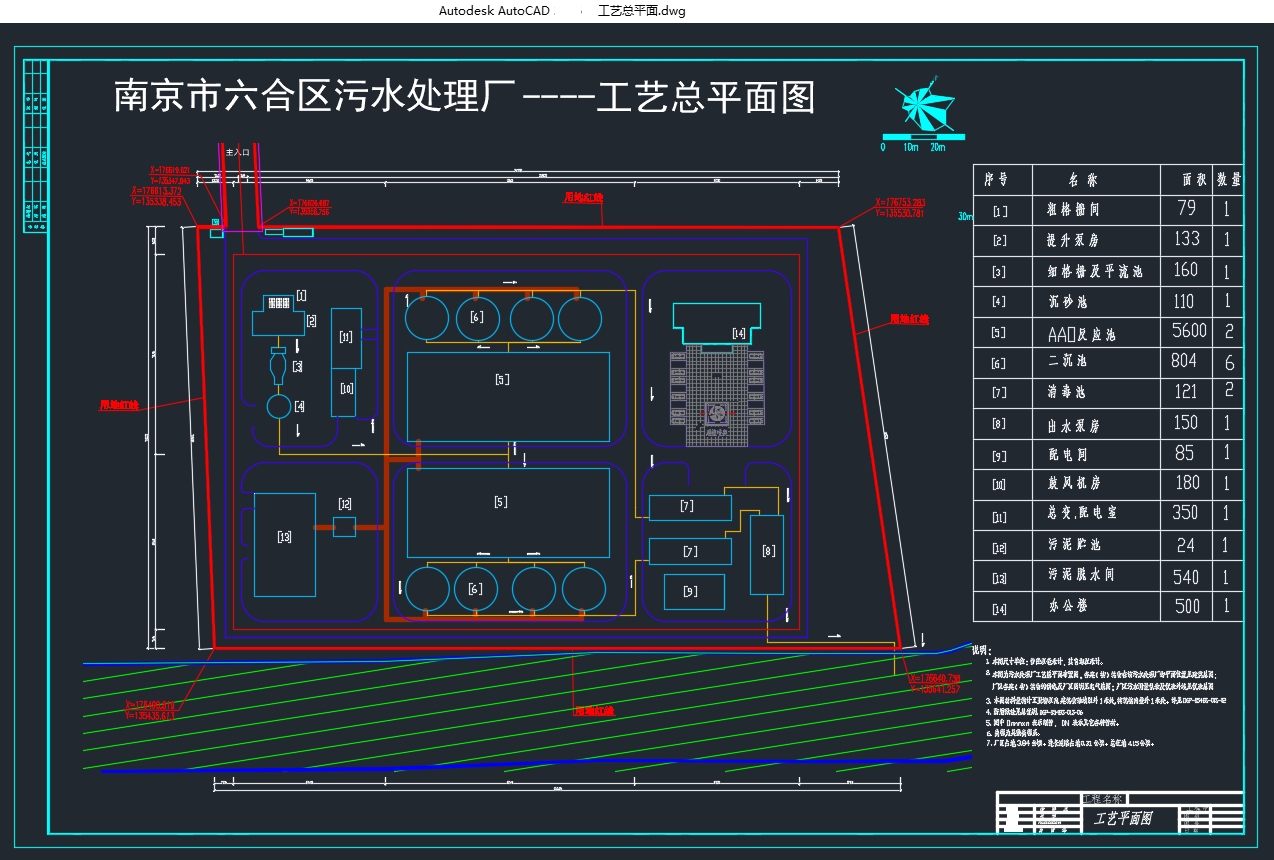Image resolution: width=1274 pixels, height=860 pixels.
Task: Click a circular 二沉池 tank symbol
Action: point(478,318)
